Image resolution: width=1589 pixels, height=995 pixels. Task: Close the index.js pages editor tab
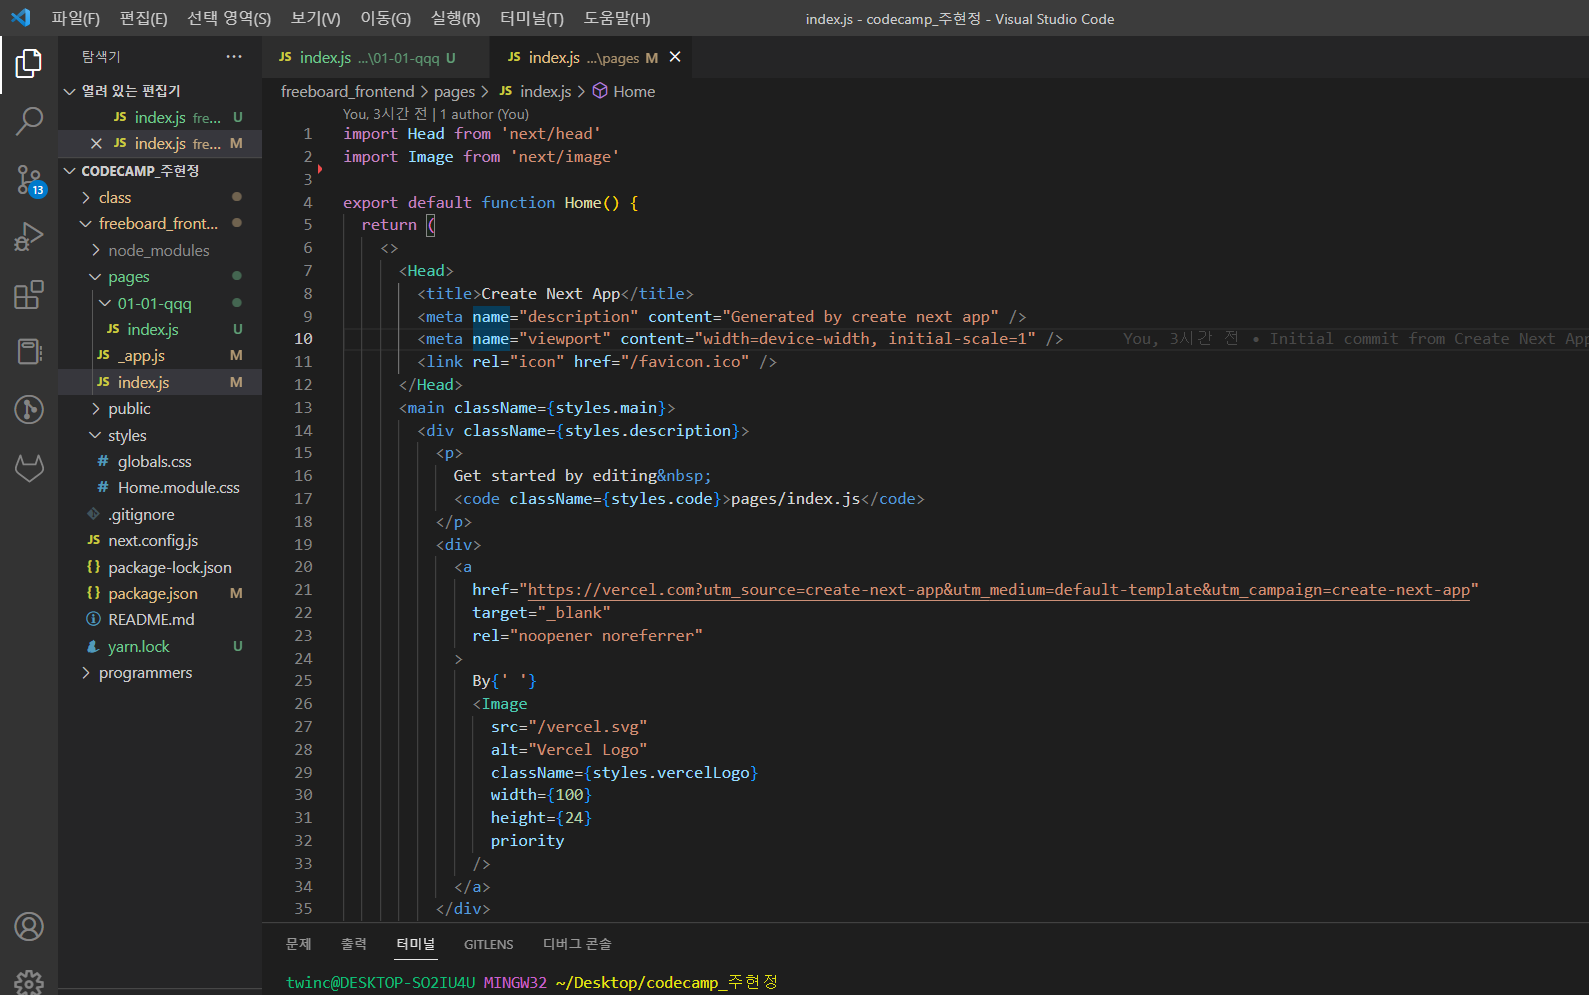click(675, 57)
